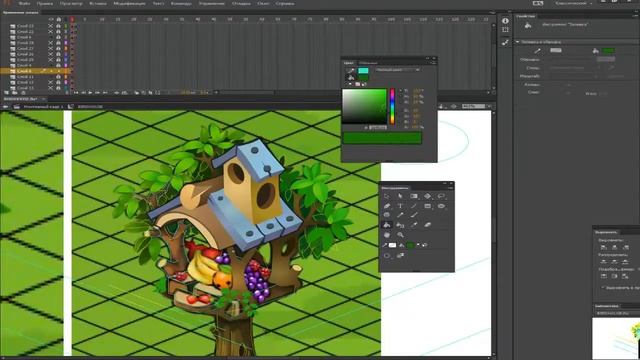Click the Монтажный кадр 1 scene link

44,107
